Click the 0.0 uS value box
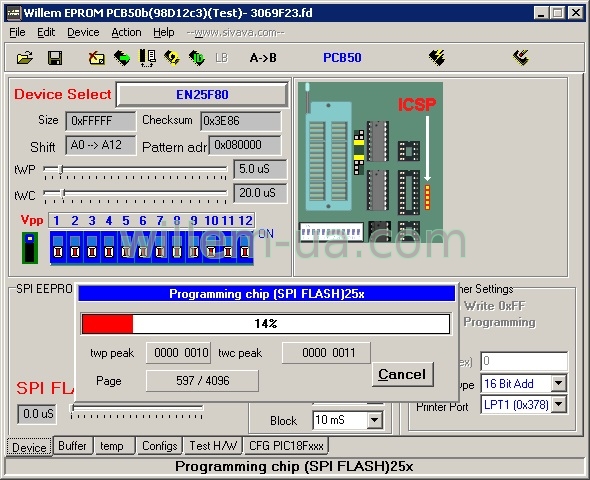The height and width of the screenshot is (480, 590). [37, 414]
